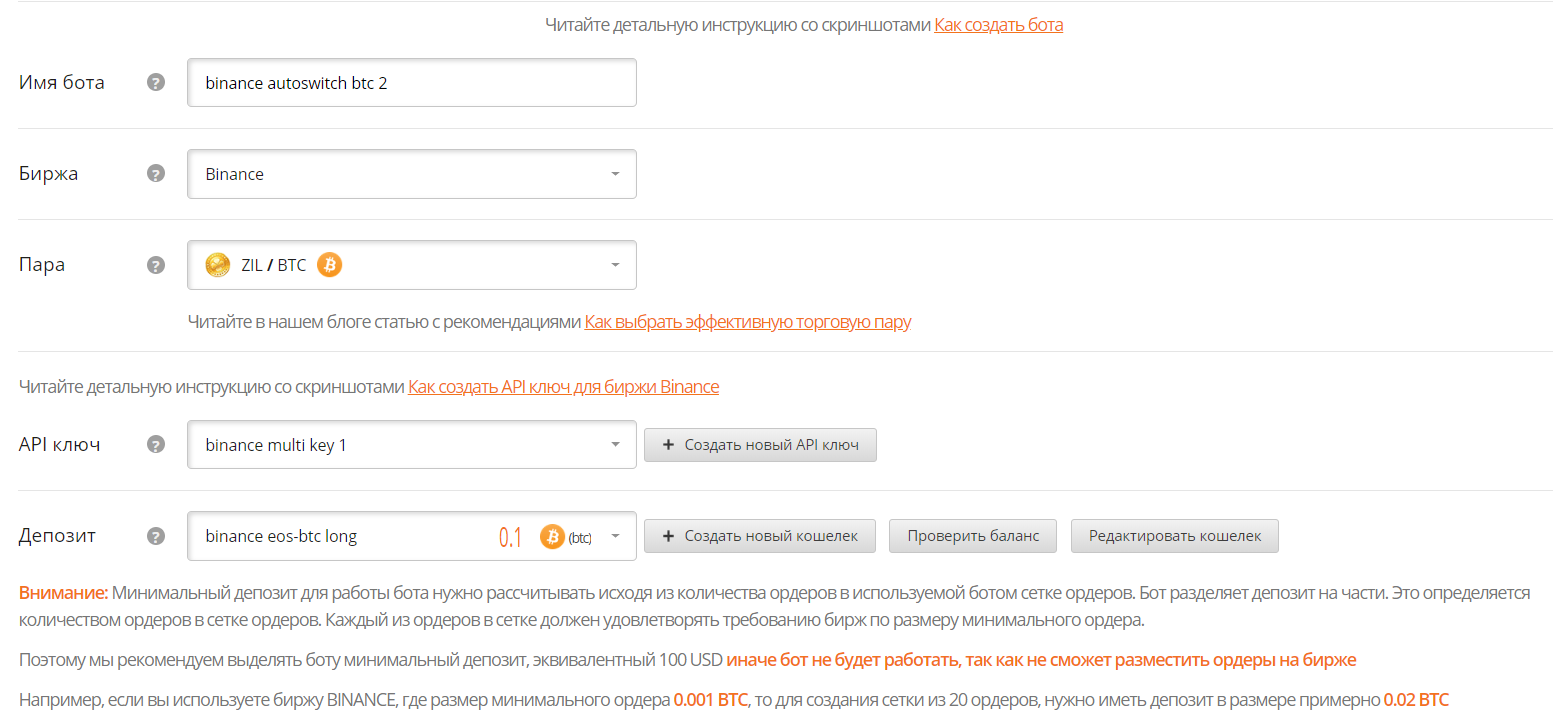Image resolution: width=1553 pixels, height=724 pixels.
Task: Open the API ключ dropdown arrow
Action: 615,445
